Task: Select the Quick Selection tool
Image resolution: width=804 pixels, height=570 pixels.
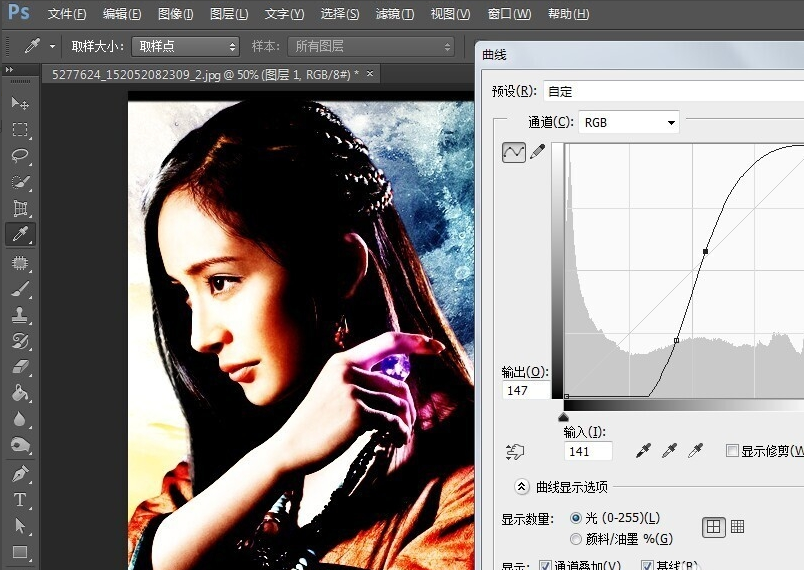Action: [x=20, y=182]
